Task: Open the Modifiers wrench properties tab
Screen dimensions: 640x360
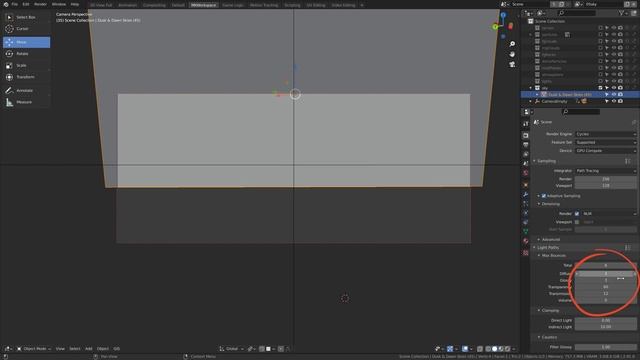Action: coord(526,194)
